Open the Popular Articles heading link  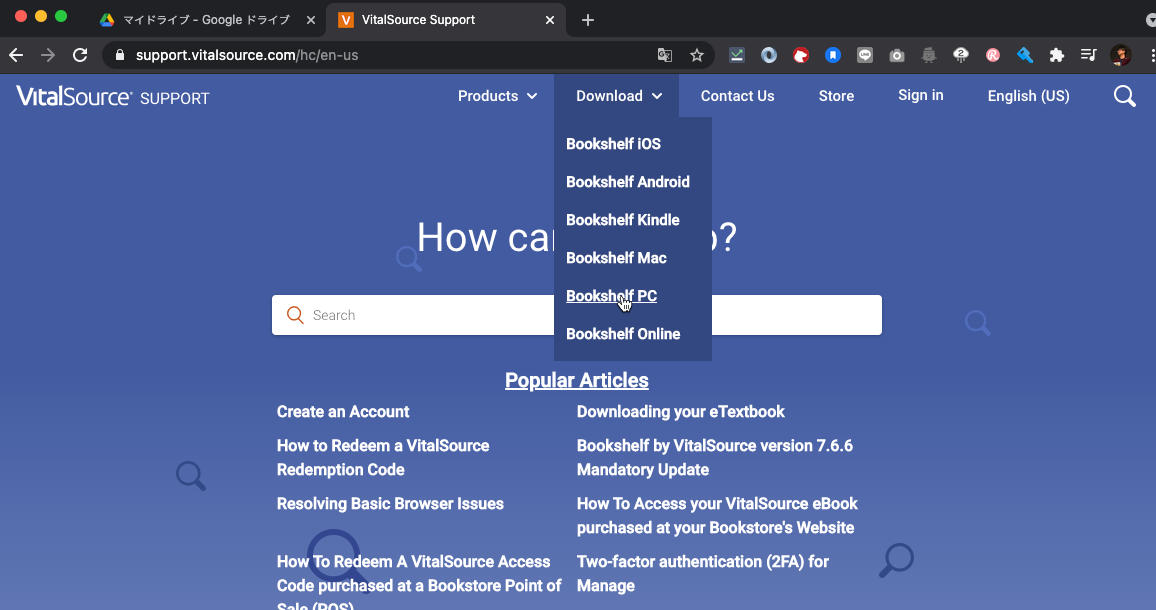577,380
